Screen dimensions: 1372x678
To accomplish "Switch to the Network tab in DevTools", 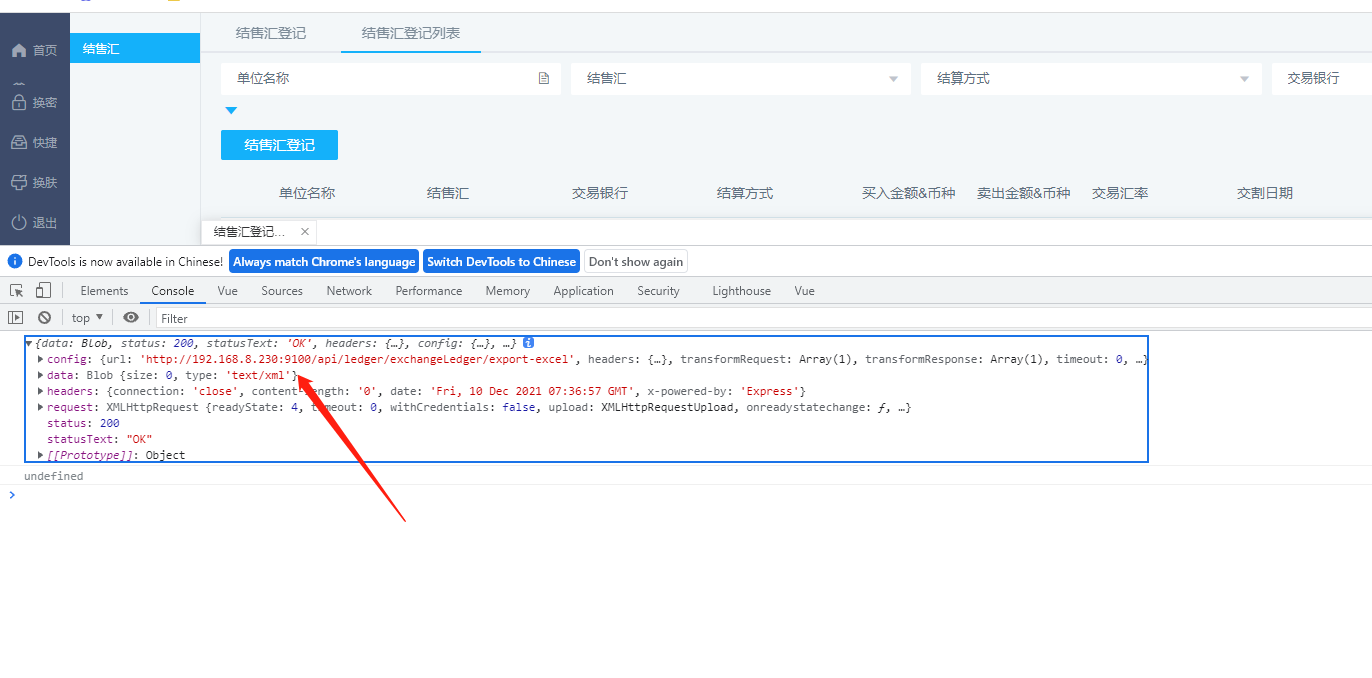I will click(x=348, y=290).
